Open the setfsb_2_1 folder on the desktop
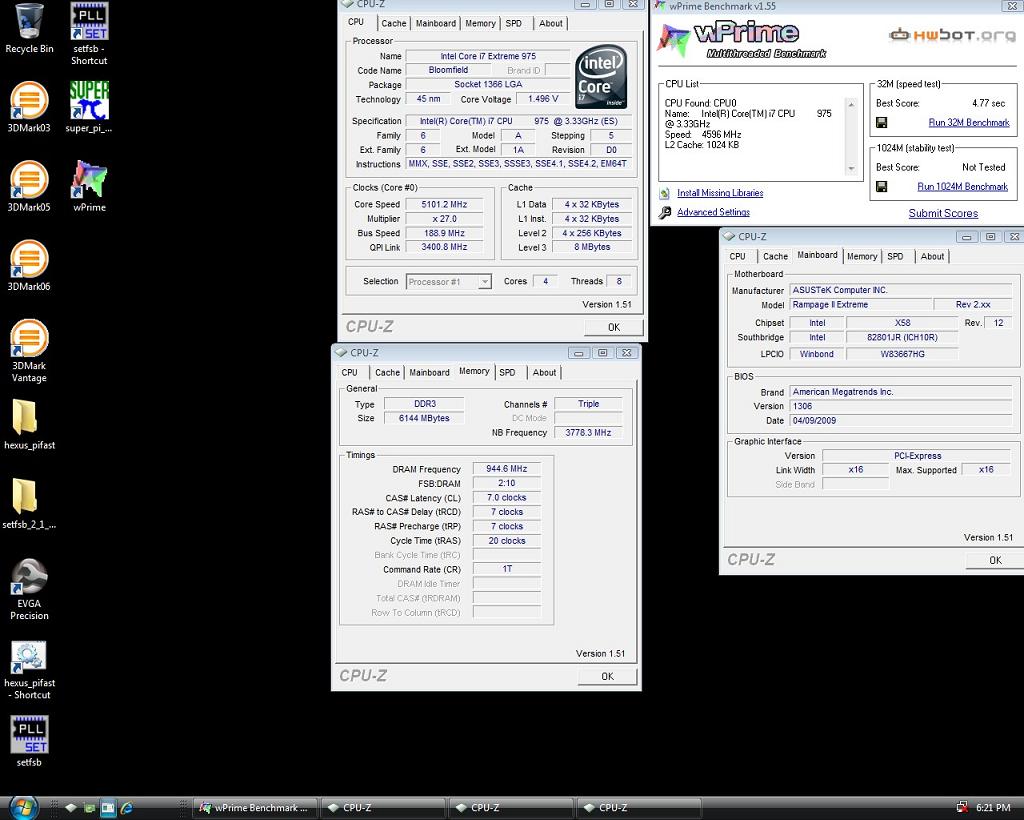This screenshot has width=1024, height=820. tap(29, 503)
